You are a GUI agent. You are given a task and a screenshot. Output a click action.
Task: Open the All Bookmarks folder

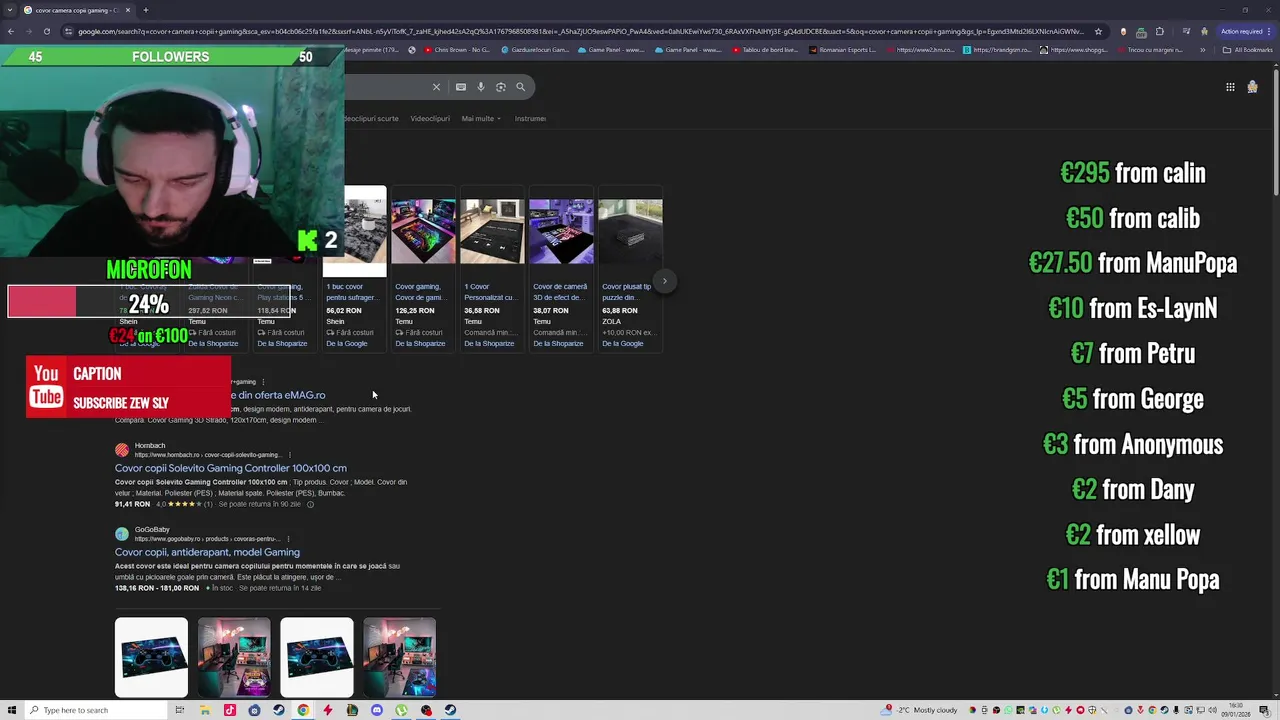coord(1248,50)
